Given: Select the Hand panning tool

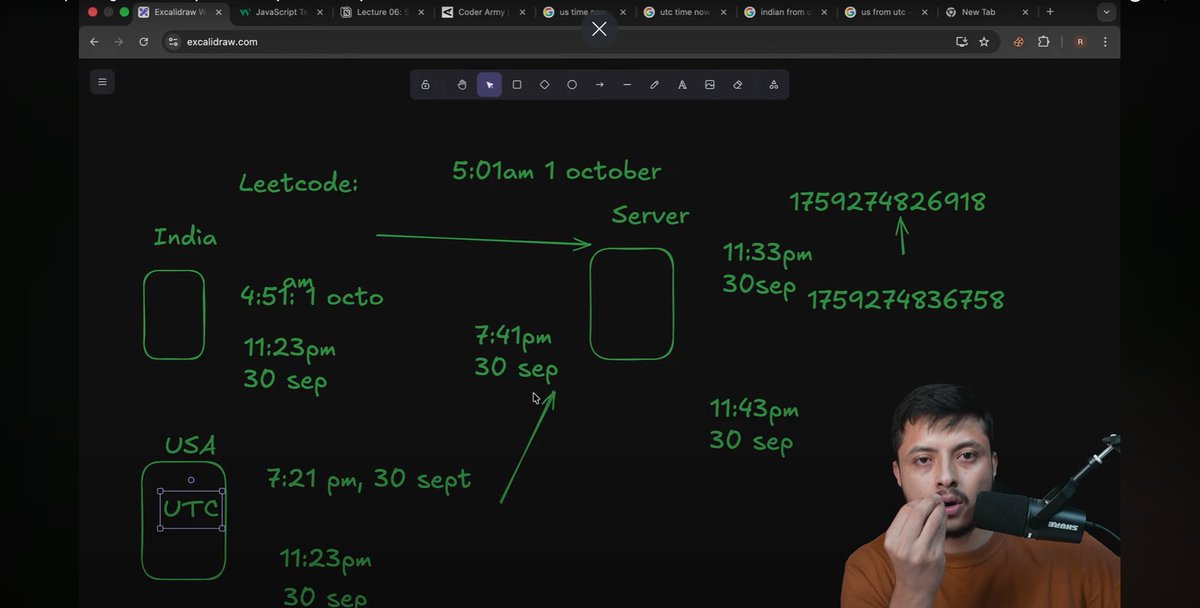Looking at the screenshot, I should pyautogui.click(x=462, y=85).
